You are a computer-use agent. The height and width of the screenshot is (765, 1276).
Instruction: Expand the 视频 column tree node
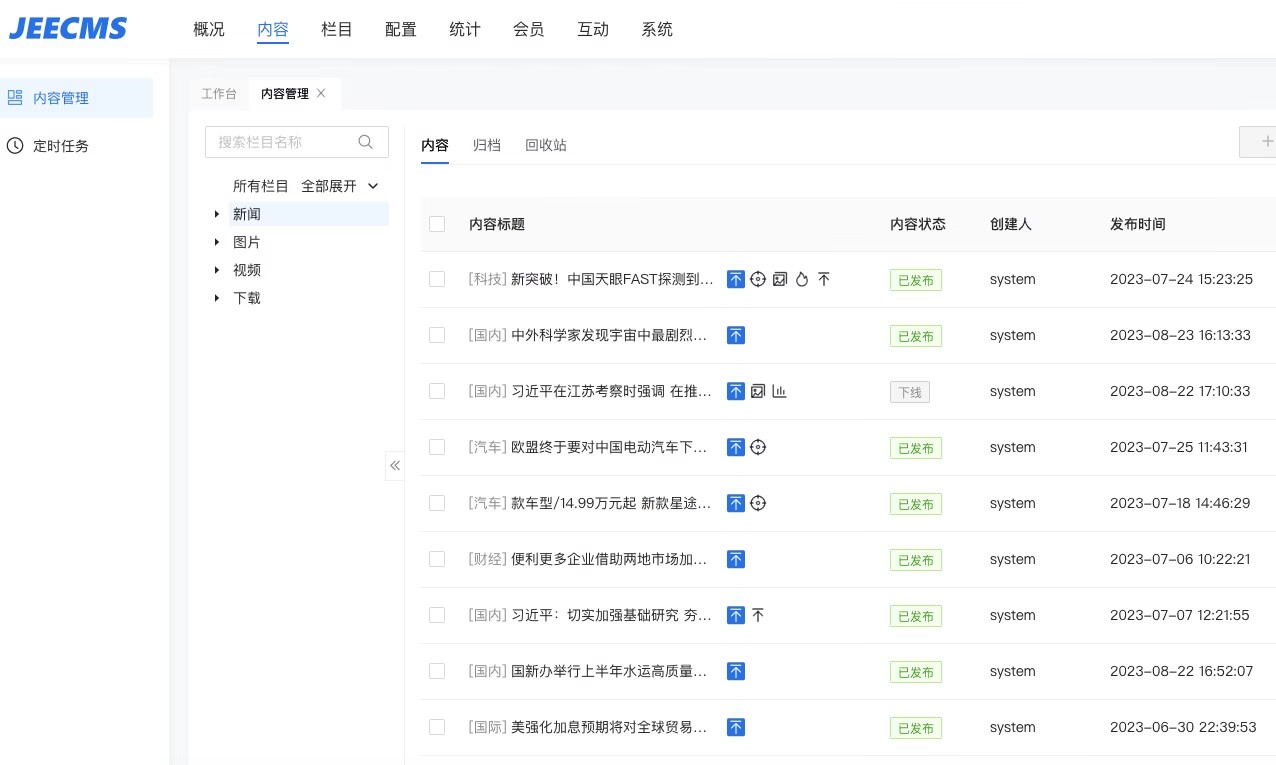[217, 270]
